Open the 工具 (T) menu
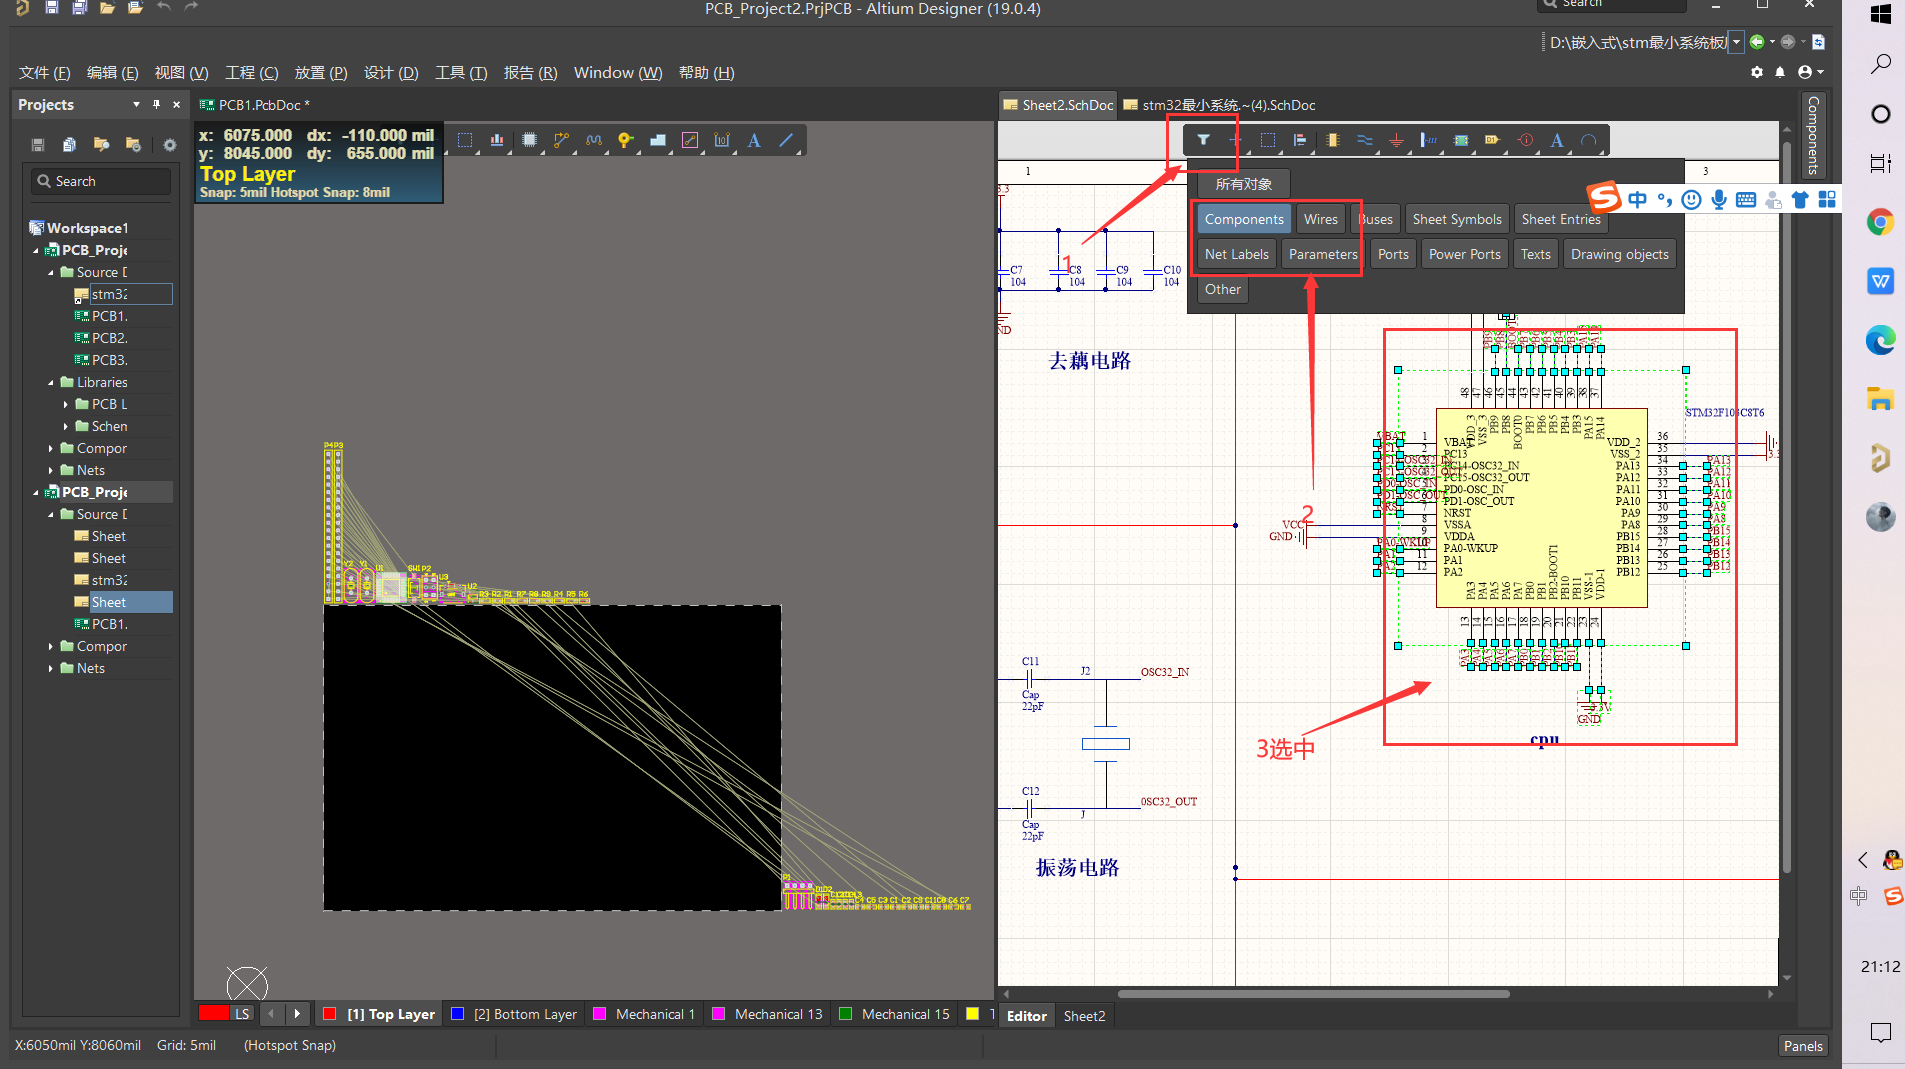 [x=461, y=72]
